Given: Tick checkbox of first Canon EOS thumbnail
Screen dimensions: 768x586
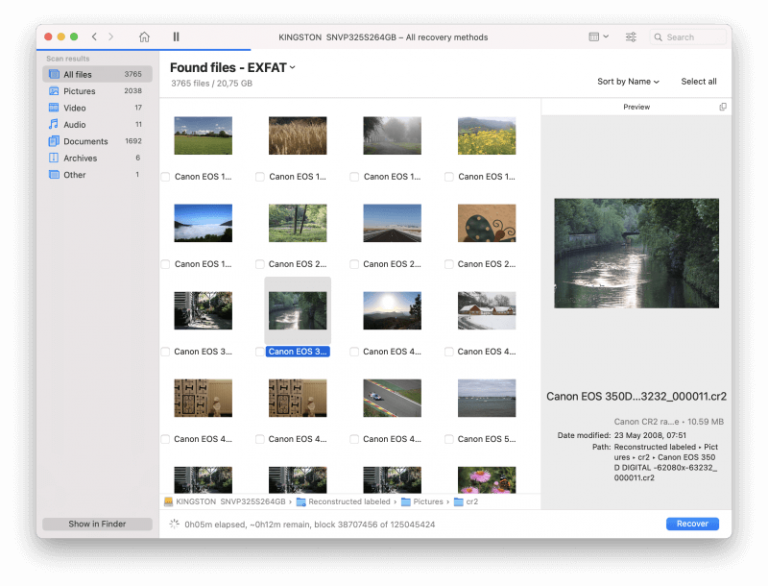Looking at the screenshot, I should tap(165, 177).
